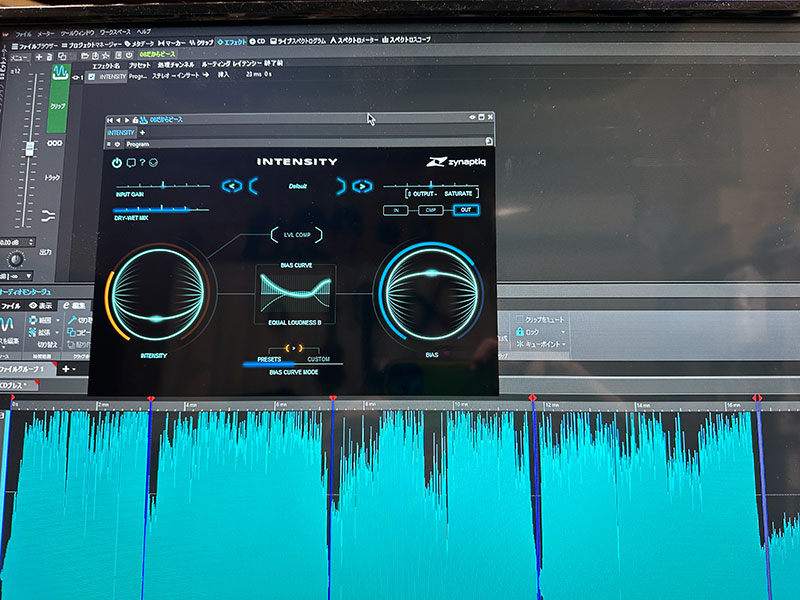Click the large INTENSITY dial
The height and width of the screenshot is (600, 800).
click(157, 293)
